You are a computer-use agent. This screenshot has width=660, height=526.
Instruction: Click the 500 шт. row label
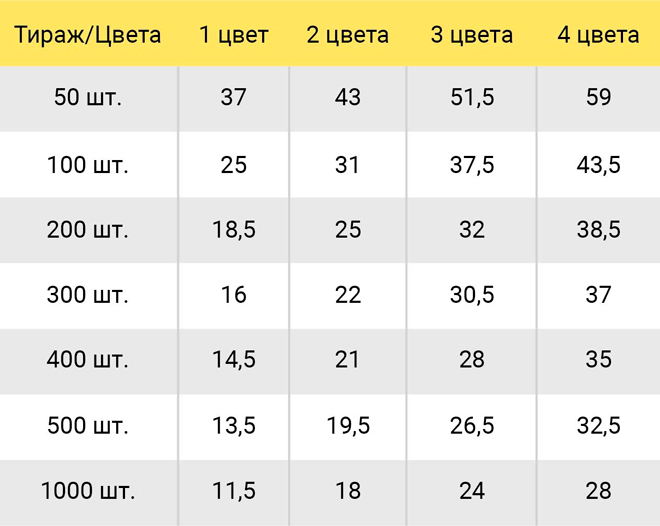88,425
